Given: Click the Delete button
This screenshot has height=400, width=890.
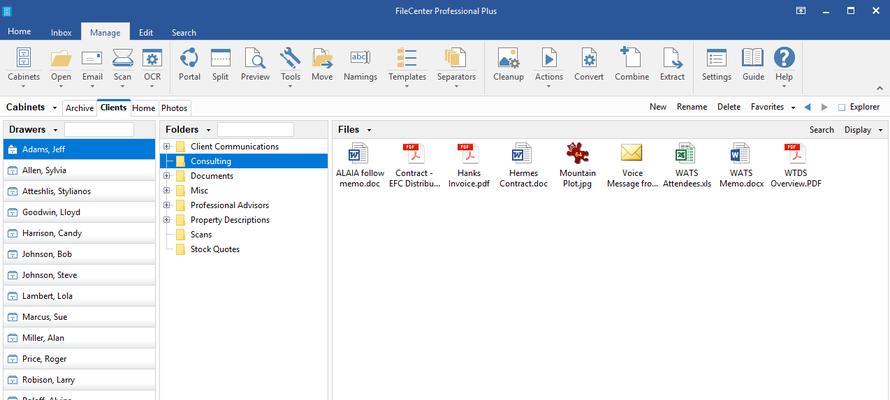Looking at the screenshot, I should pyautogui.click(x=729, y=107).
